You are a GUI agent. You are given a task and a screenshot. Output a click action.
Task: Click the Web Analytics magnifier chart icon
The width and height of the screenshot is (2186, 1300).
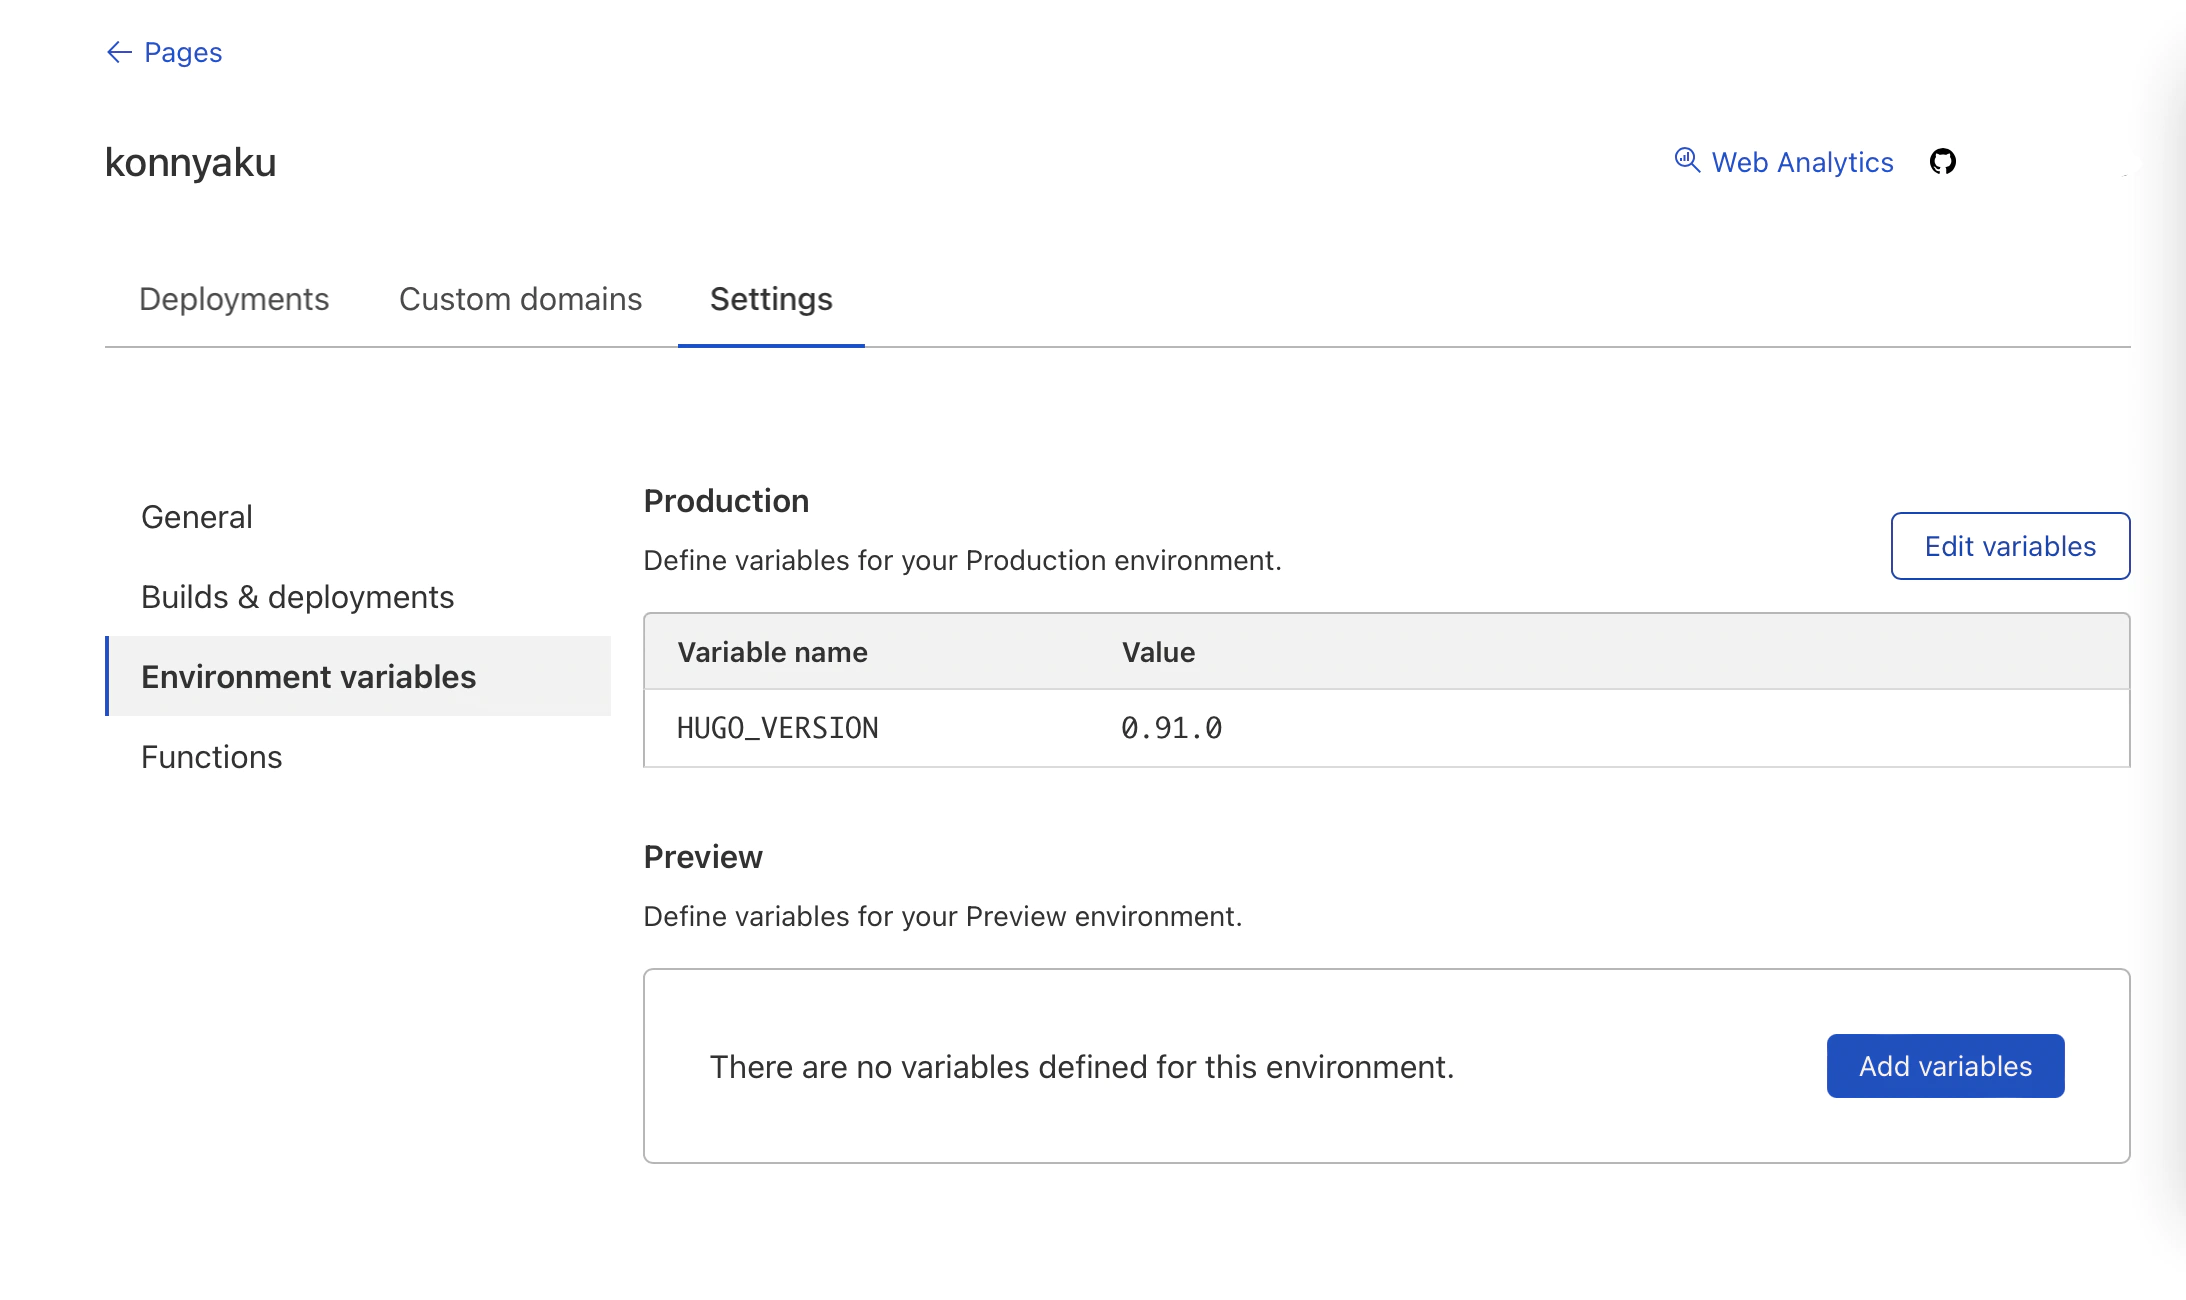point(1687,160)
